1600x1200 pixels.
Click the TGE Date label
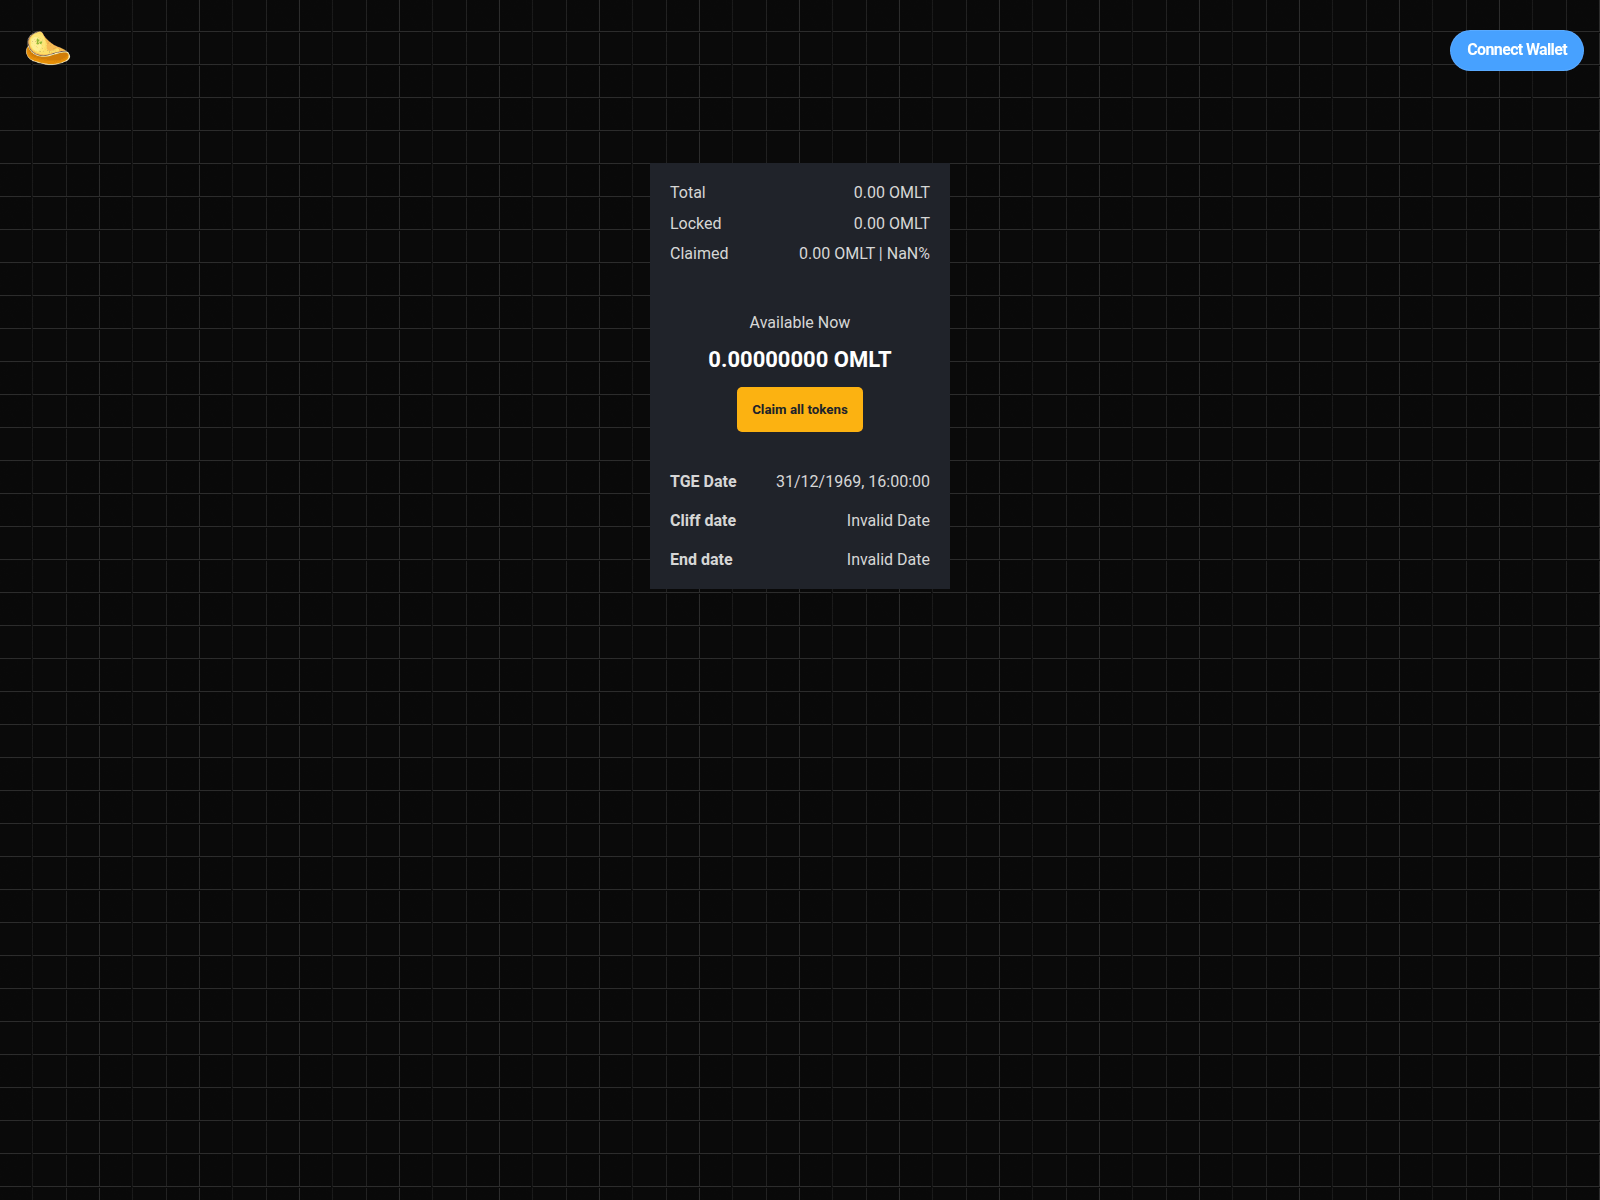pos(703,481)
